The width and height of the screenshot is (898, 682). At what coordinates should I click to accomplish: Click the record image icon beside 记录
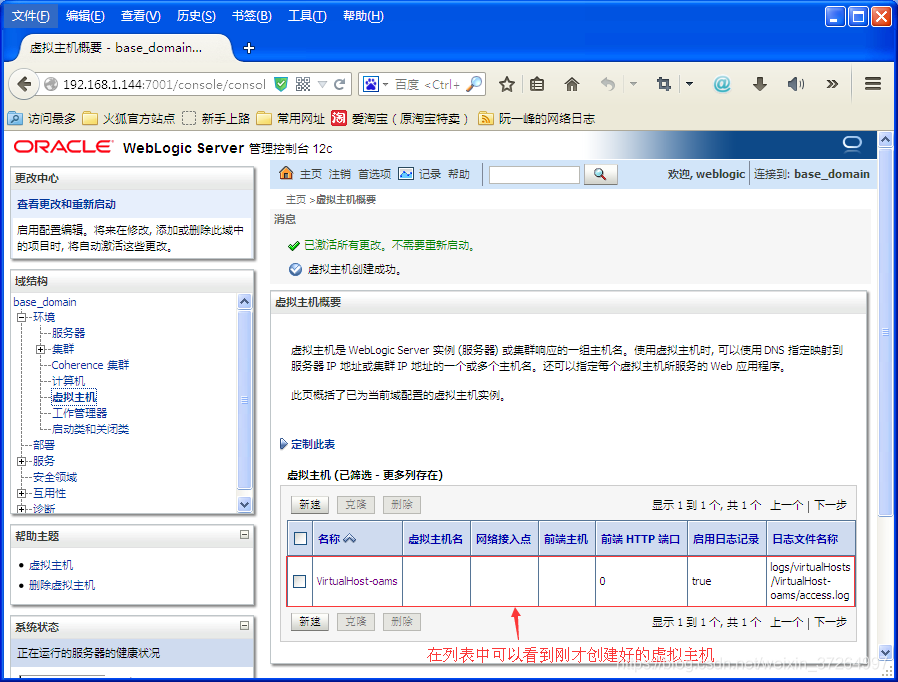pos(405,174)
